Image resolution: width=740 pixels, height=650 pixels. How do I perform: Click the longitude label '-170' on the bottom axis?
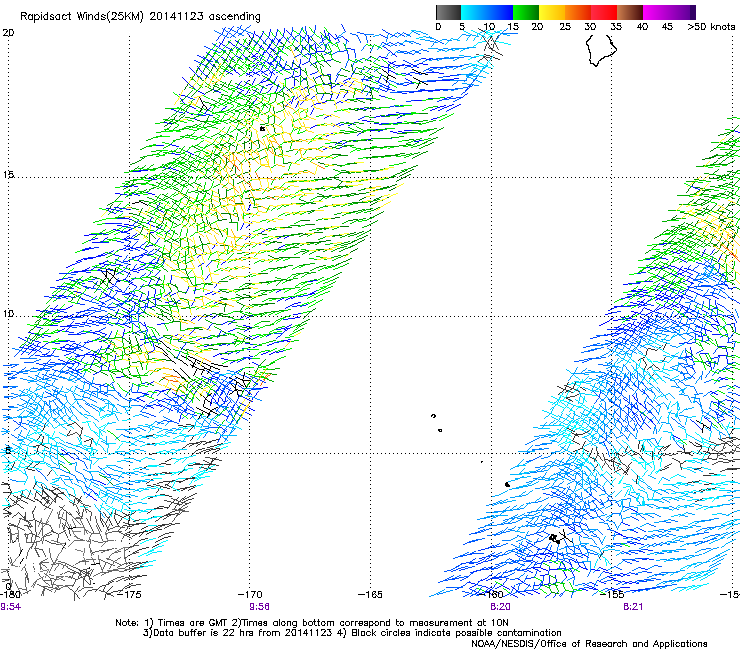coord(250,594)
